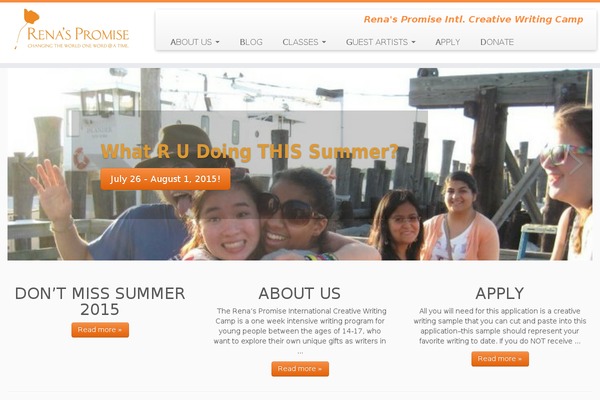Open the Donate navigation item
600x400 pixels.
click(x=497, y=42)
